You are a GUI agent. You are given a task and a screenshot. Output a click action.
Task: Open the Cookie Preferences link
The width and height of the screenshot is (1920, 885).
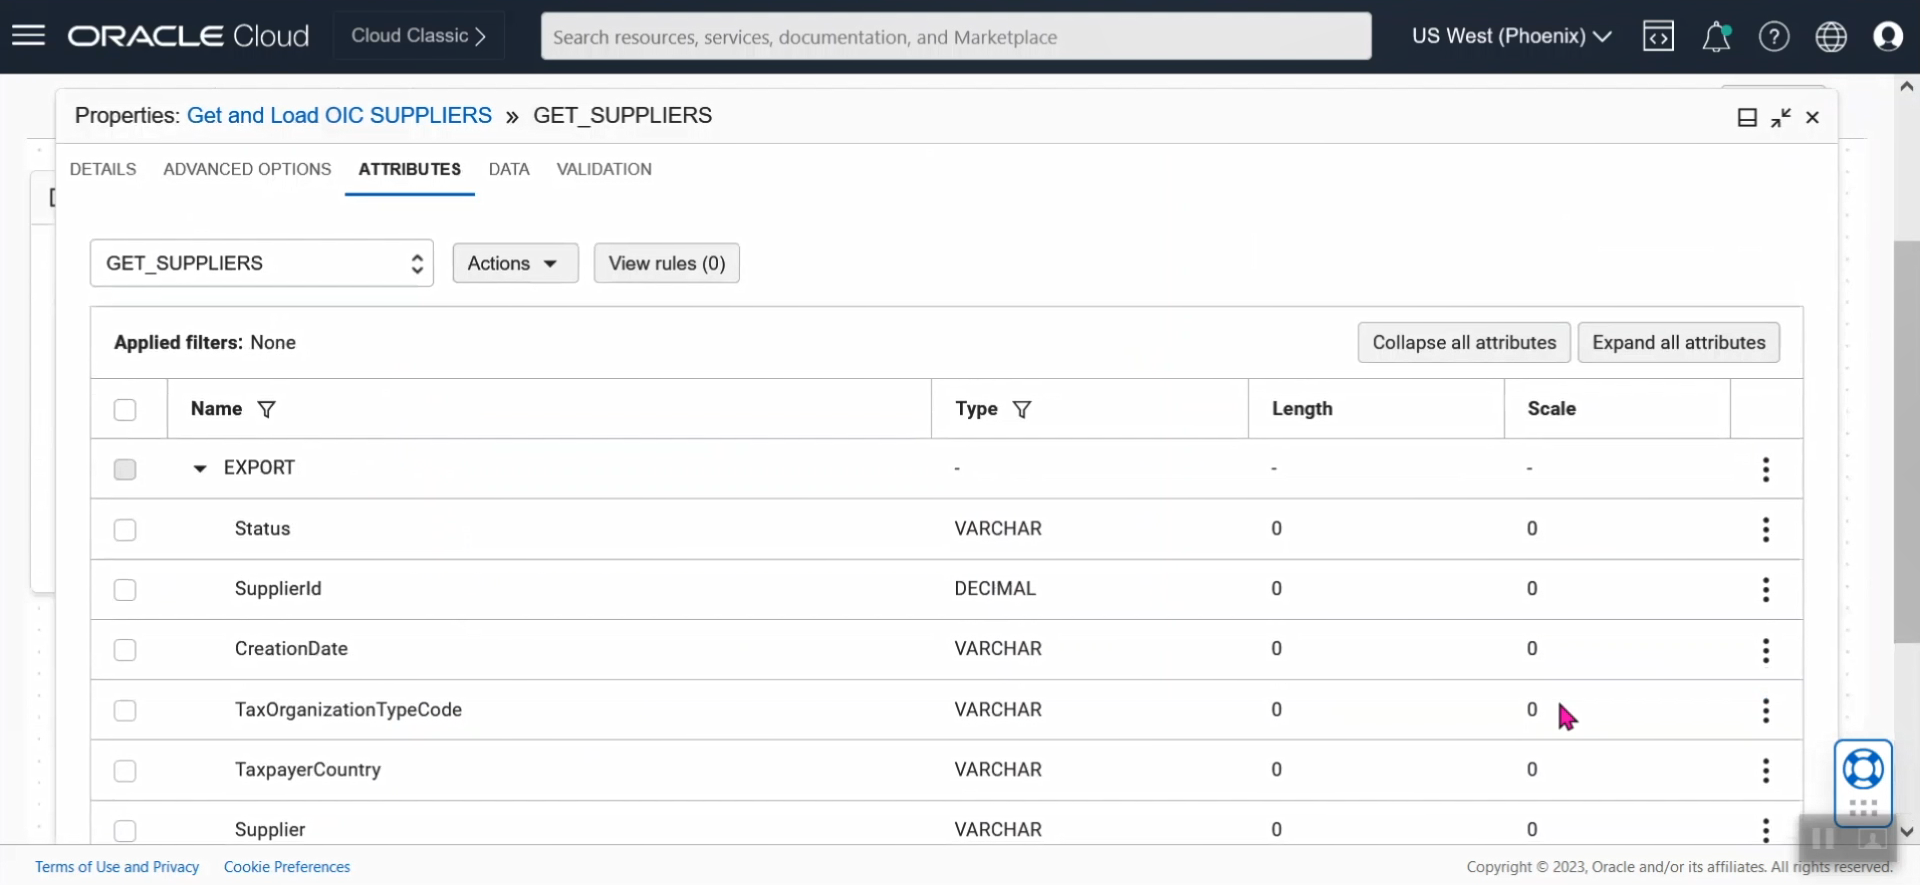tap(287, 867)
